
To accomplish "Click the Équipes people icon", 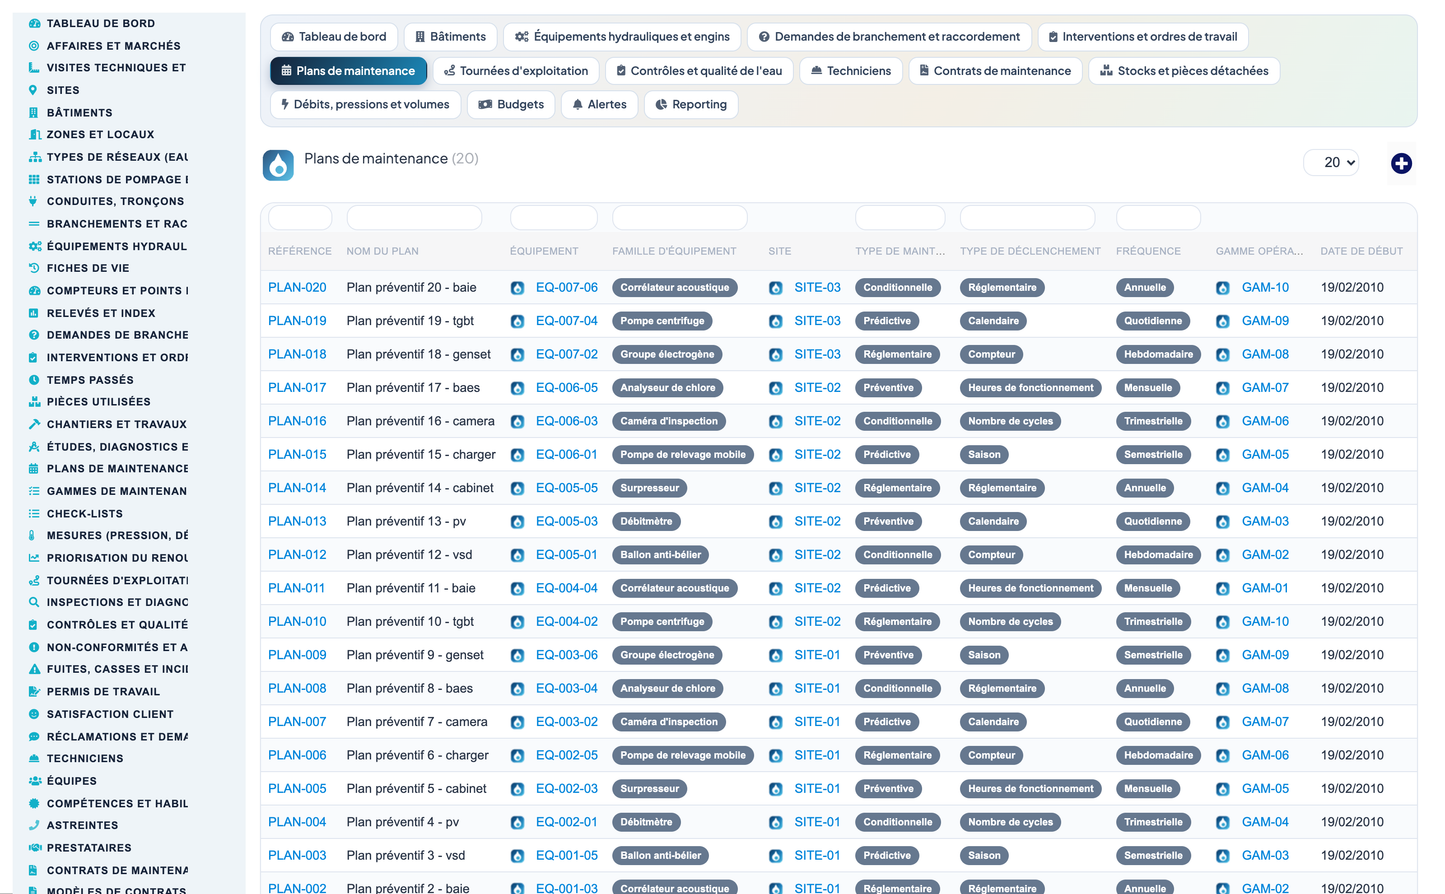I will click(34, 781).
